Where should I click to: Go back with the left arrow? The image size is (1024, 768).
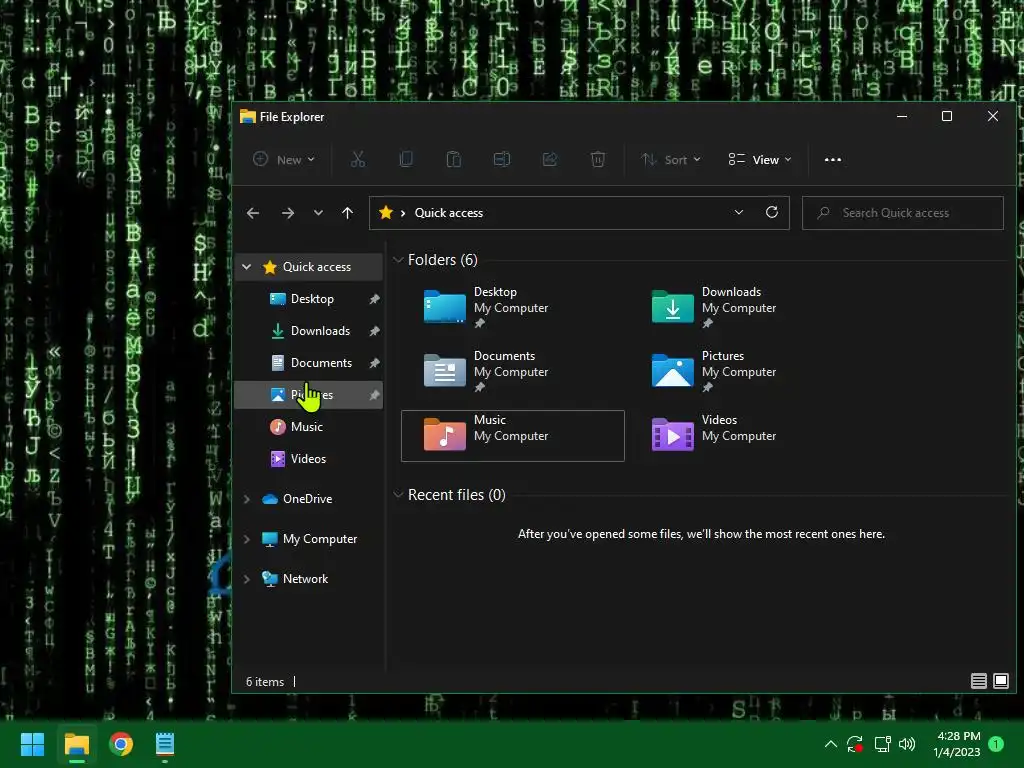(253, 213)
